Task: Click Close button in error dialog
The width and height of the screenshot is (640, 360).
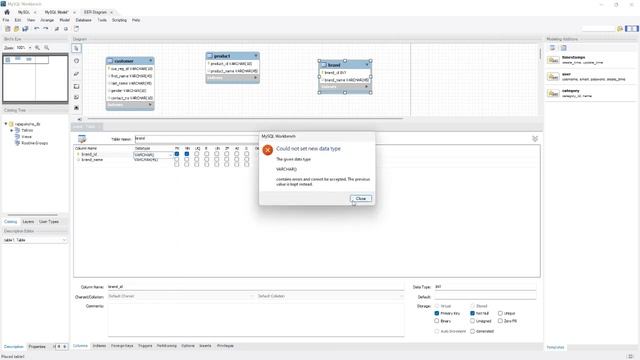Action: click(x=361, y=198)
